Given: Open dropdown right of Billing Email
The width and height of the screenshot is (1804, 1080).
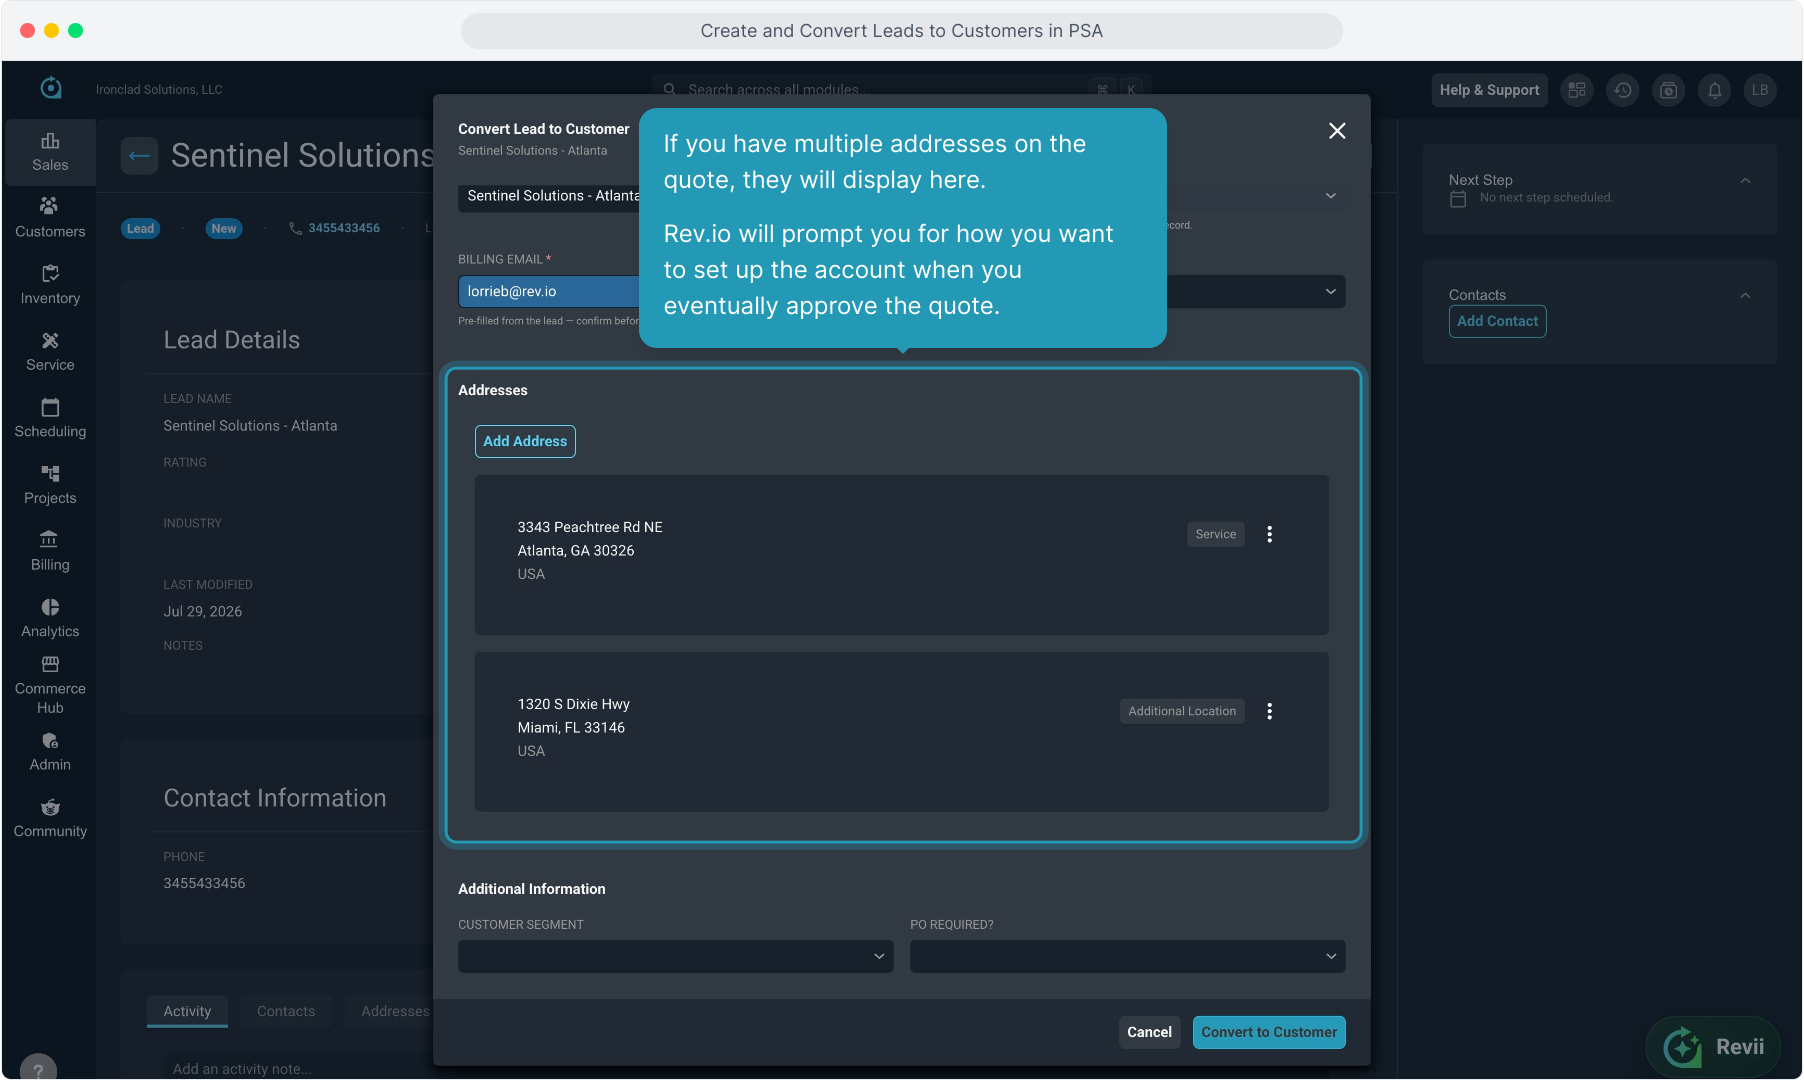Looking at the screenshot, I should 1331,292.
